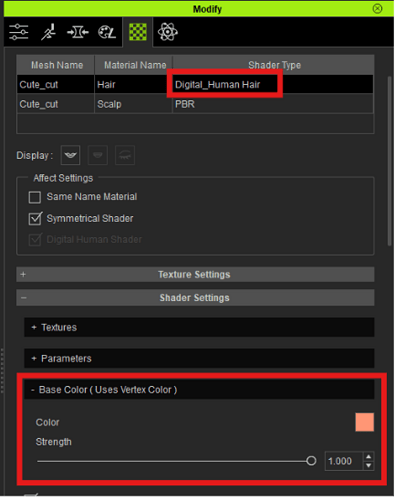Click the Modify panel vertical scrollbar
This screenshot has width=395, height=500.
[389, 161]
